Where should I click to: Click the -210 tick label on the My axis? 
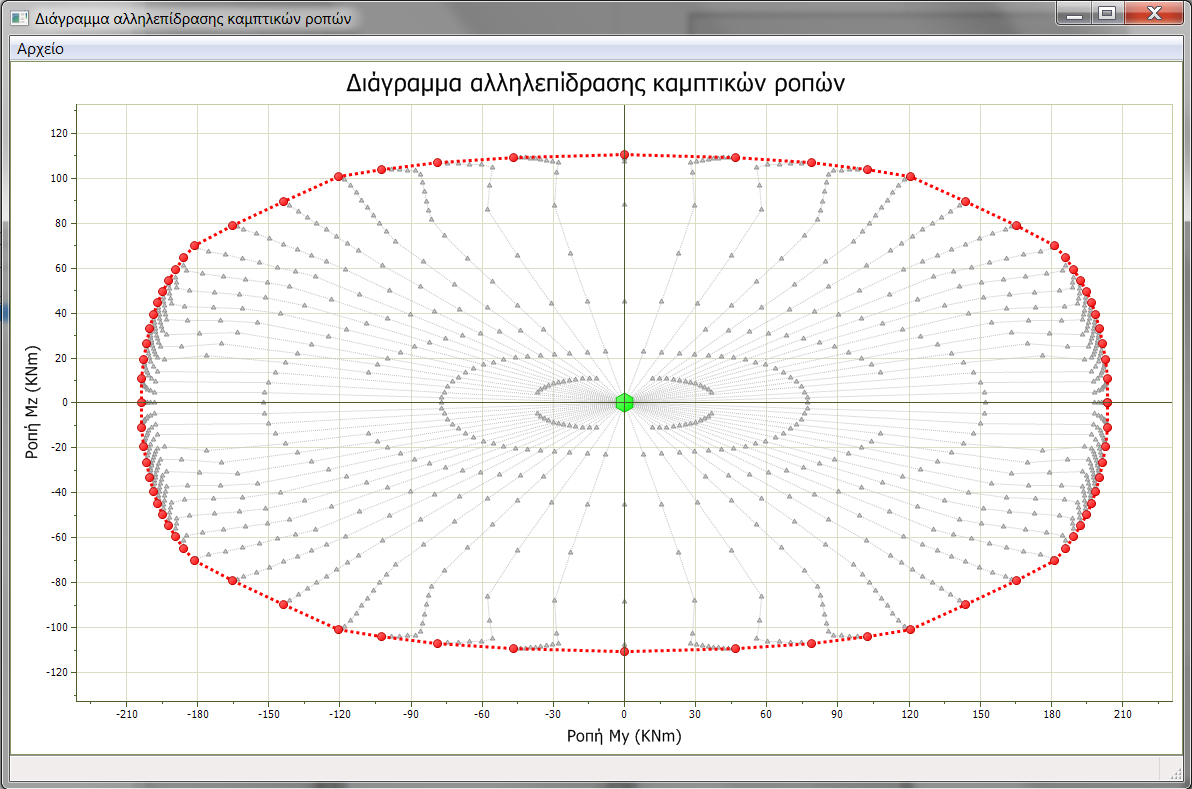point(126,714)
